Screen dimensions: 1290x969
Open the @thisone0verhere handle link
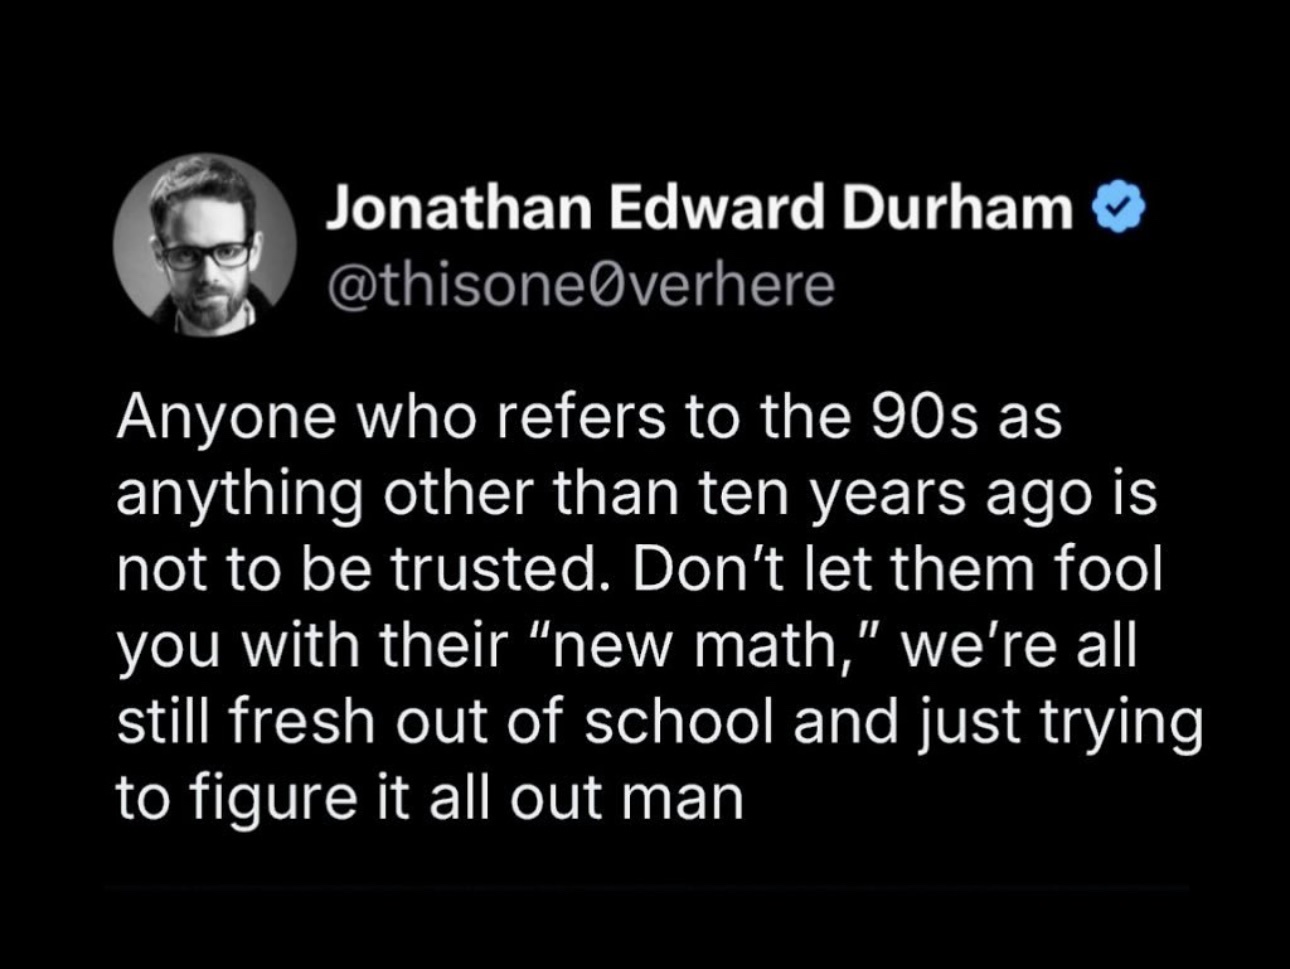click(580, 286)
